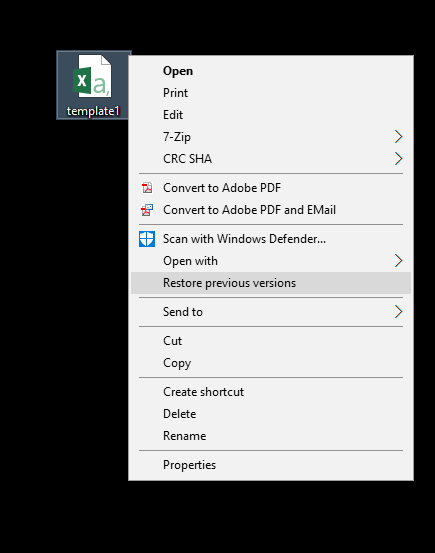Open Properties from the context menu
435x553 pixels.
coord(271,465)
